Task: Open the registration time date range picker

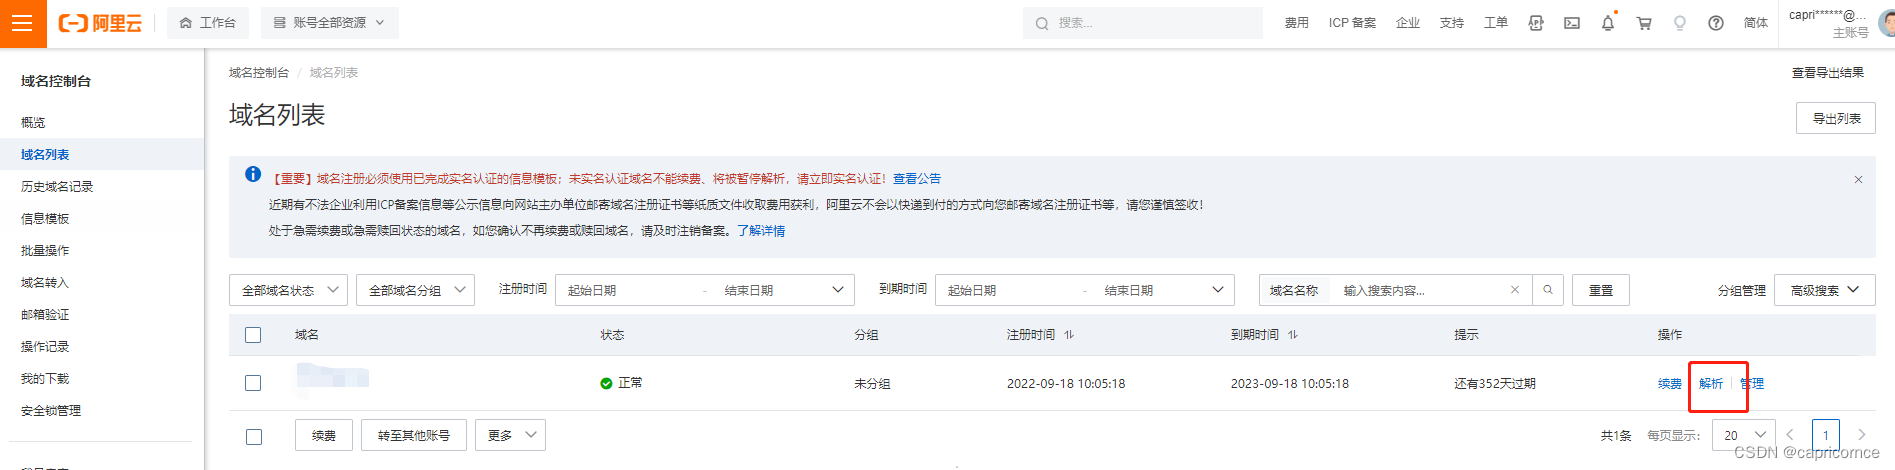Action: tap(705, 290)
